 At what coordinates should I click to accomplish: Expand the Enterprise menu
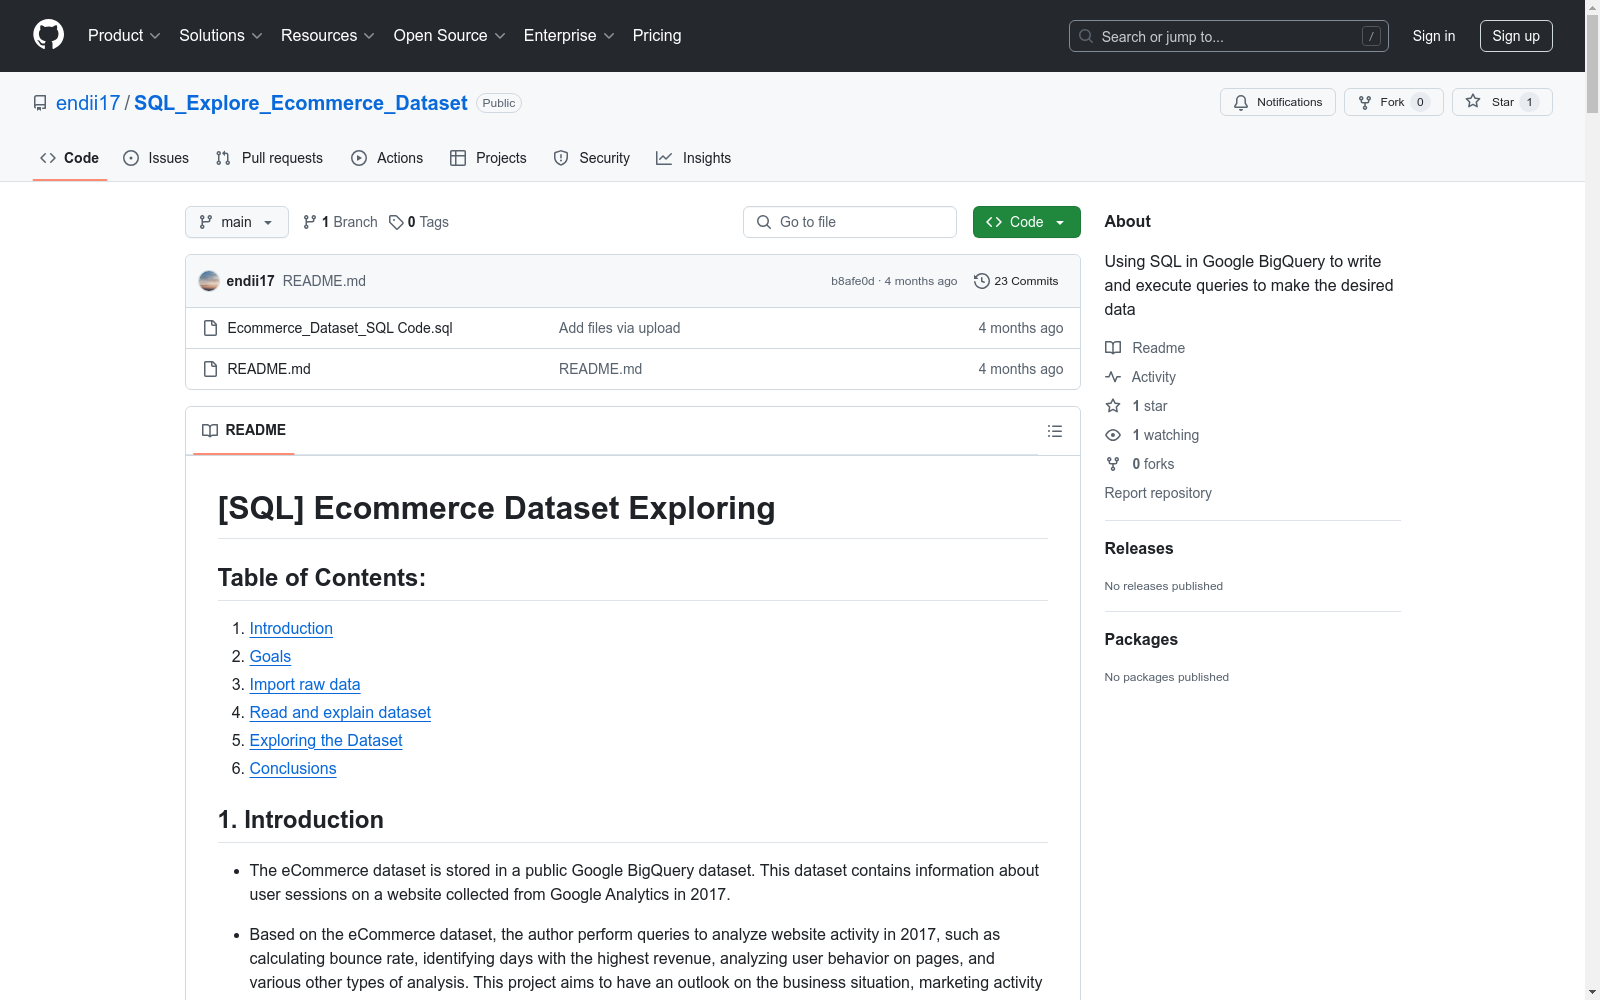(569, 35)
